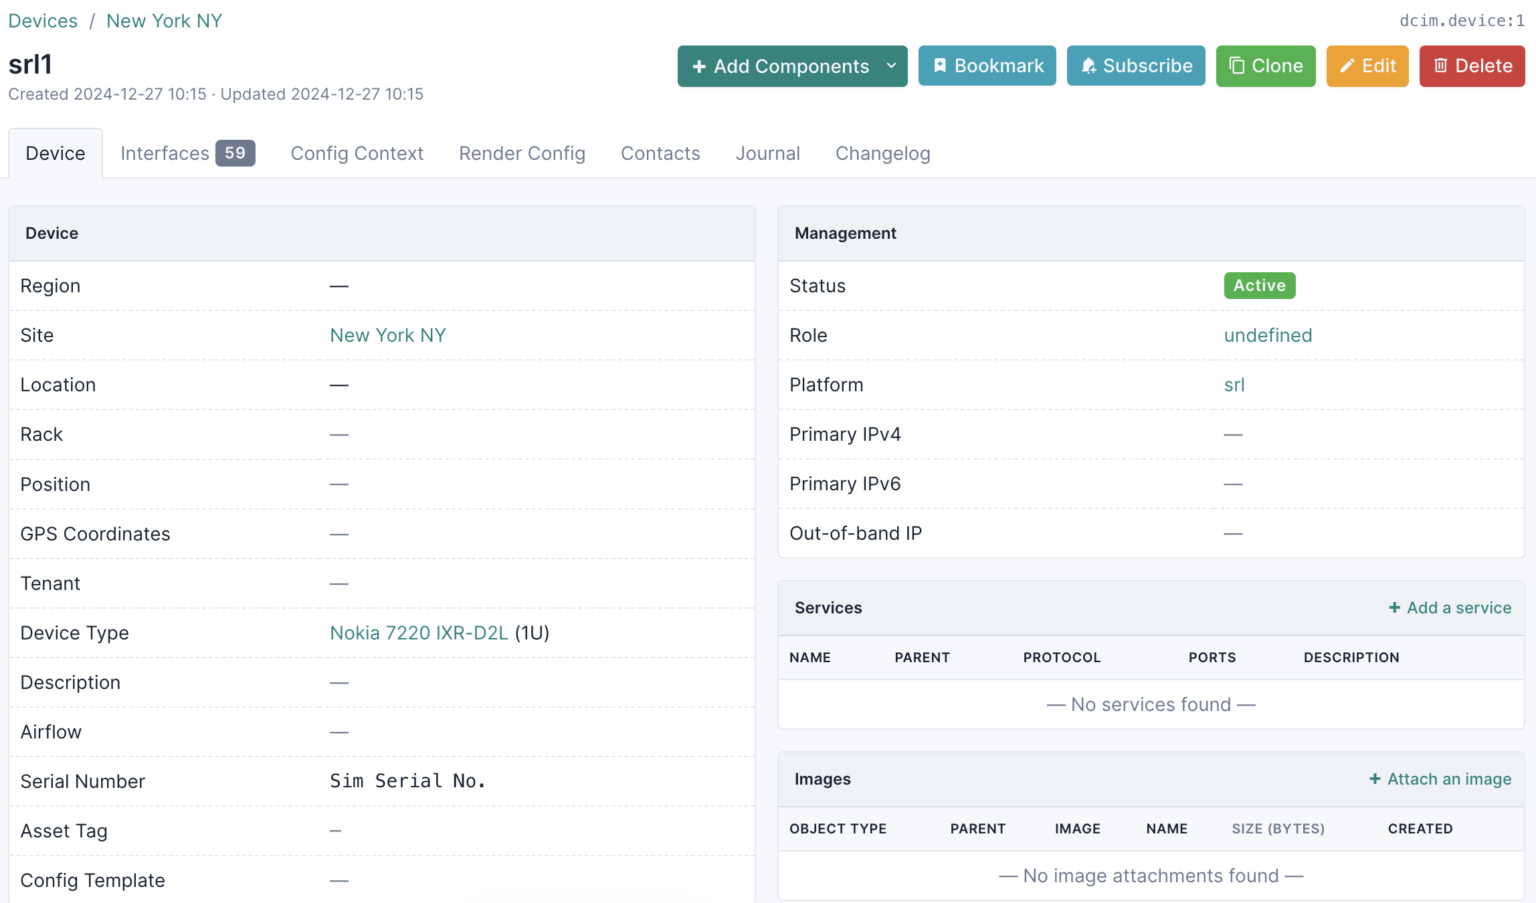Image resolution: width=1536 pixels, height=903 pixels.
Task: Click the Devices breadcrumb link
Action: point(43,21)
